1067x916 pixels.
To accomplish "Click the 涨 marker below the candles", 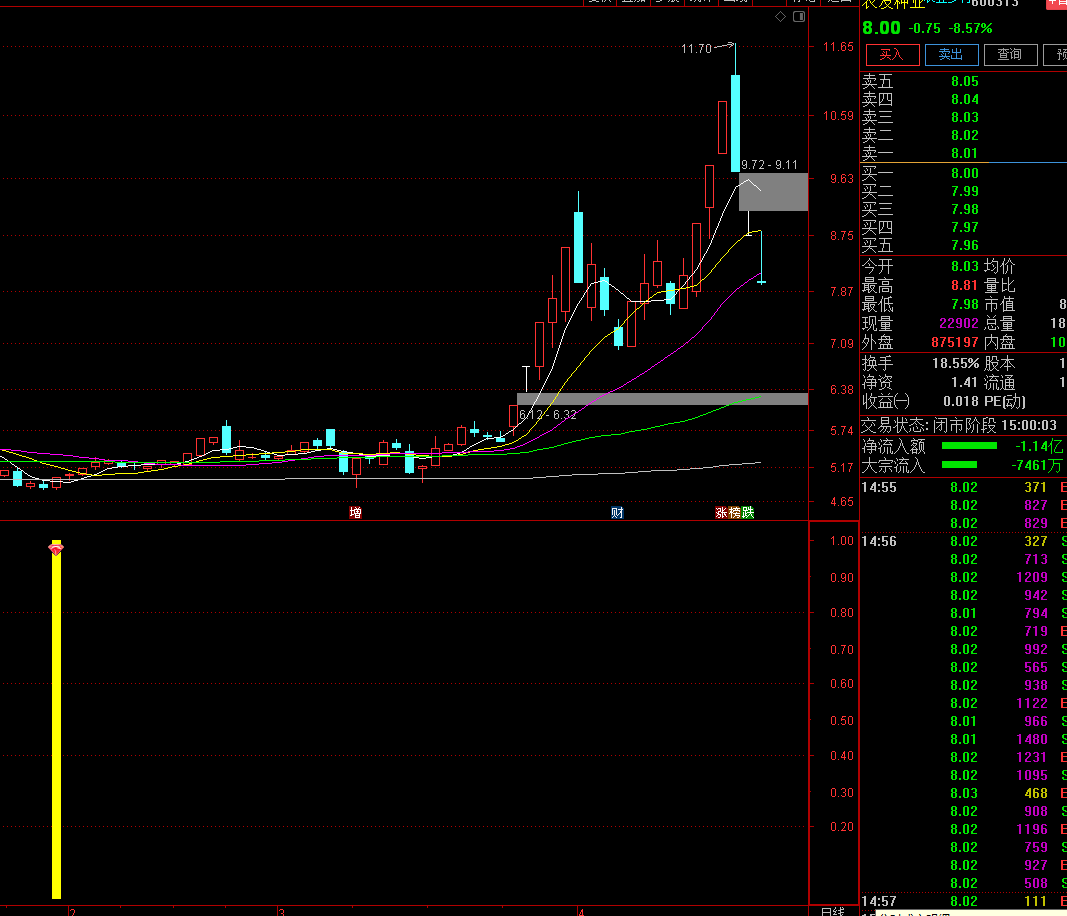I will 721,513.
